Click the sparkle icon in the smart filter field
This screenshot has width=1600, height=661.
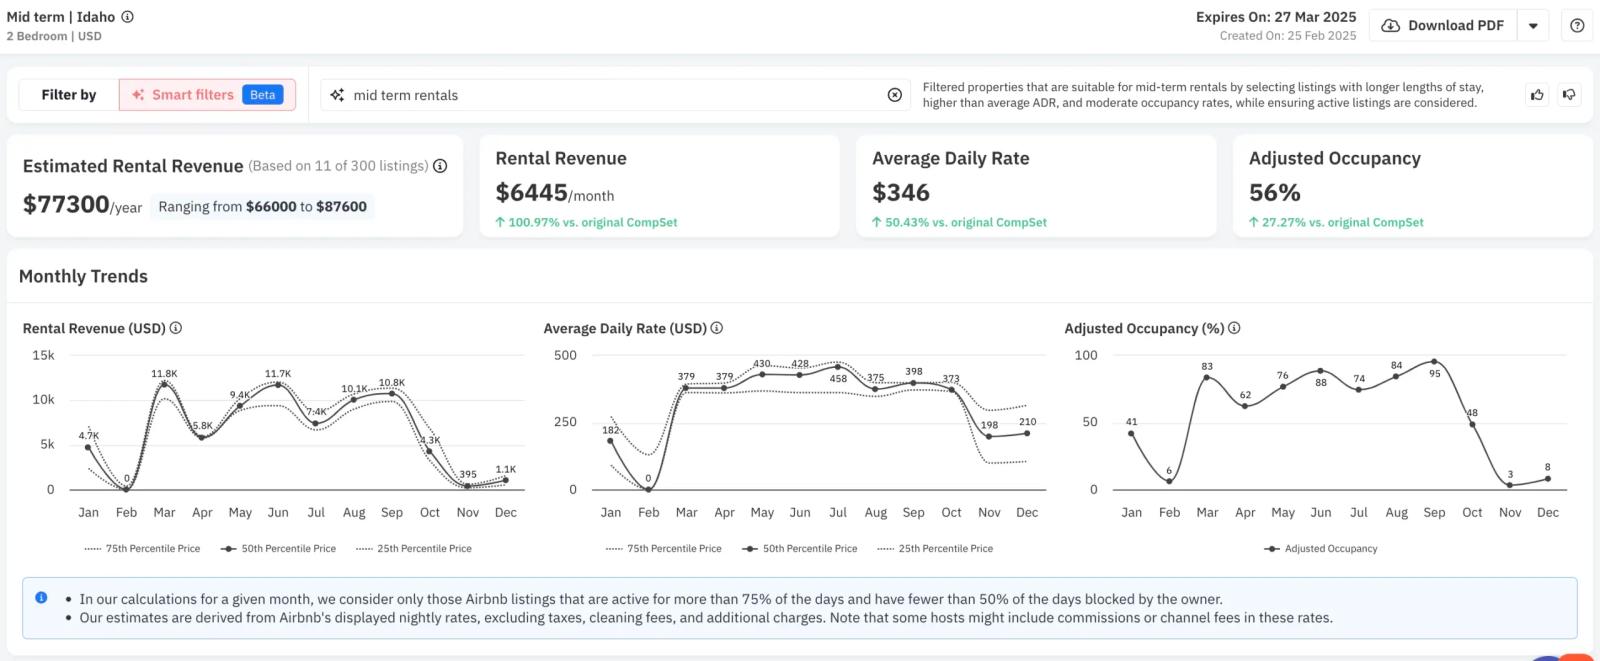coord(337,95)
